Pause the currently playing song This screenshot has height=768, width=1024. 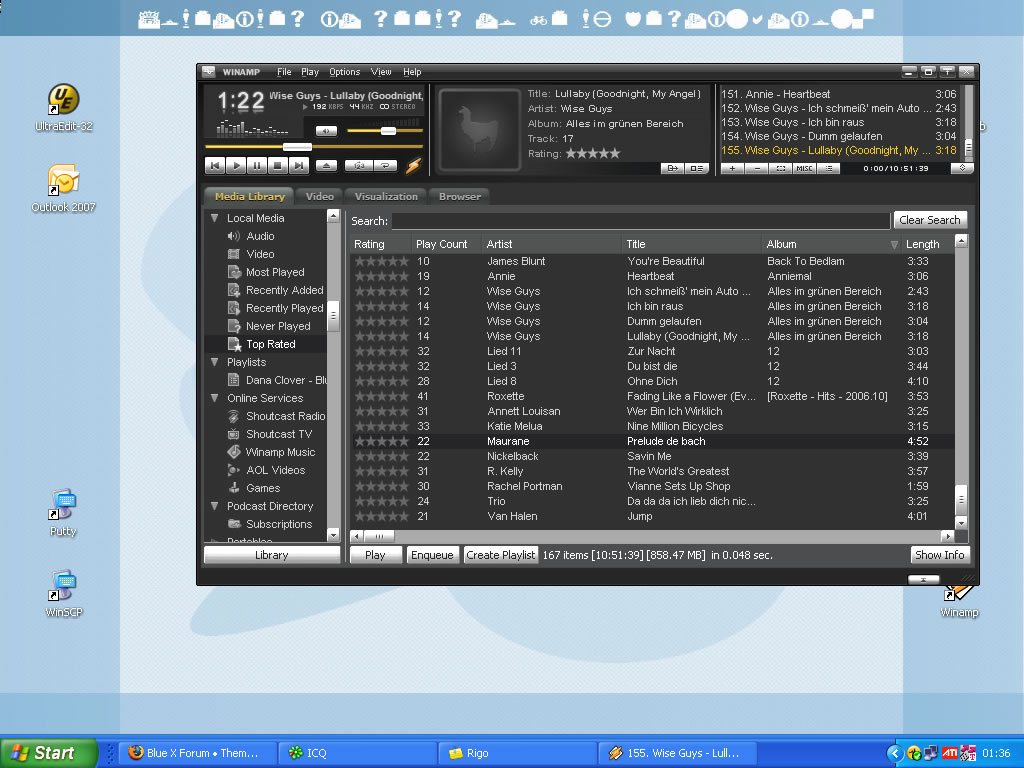[x=257, y=166]
